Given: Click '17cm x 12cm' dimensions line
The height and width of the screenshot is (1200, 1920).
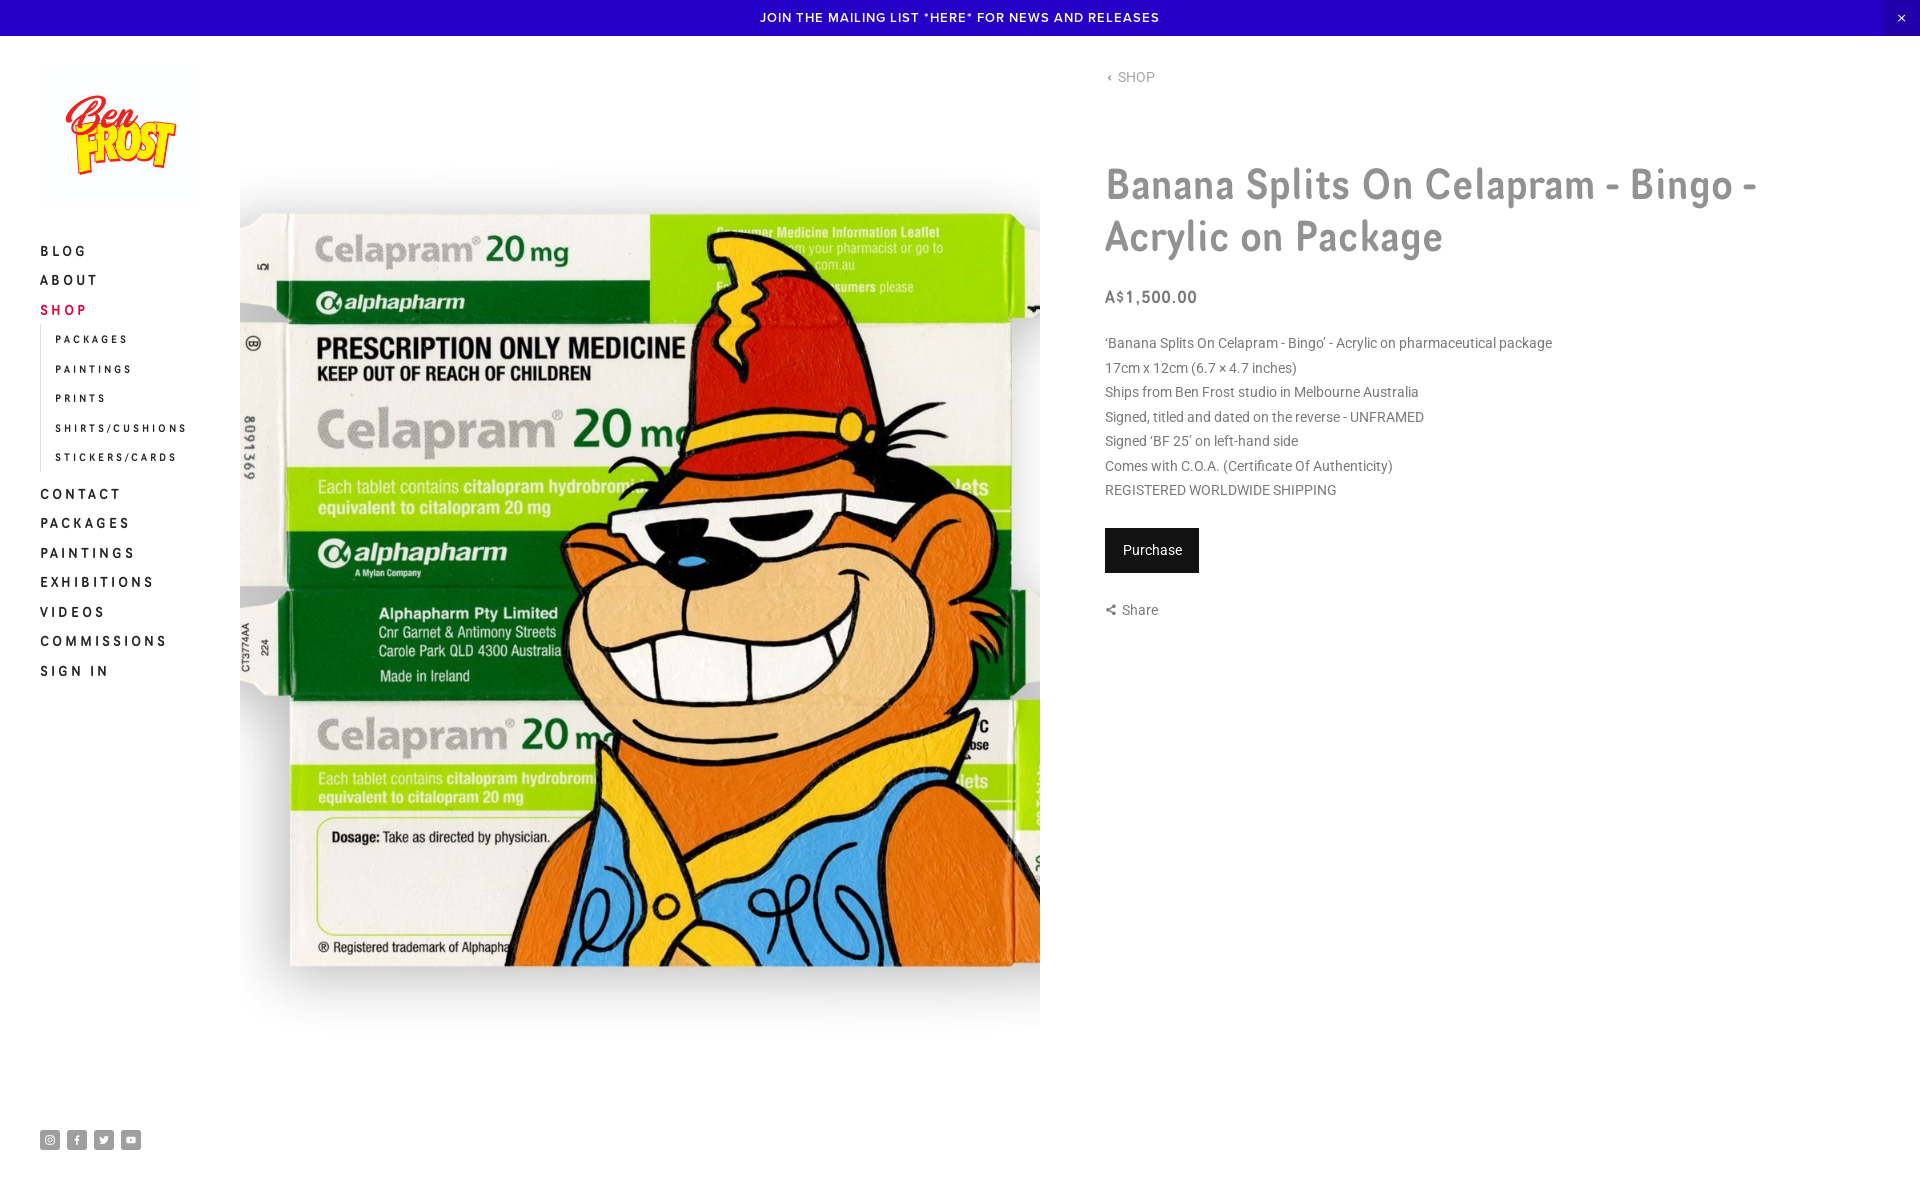Looking at the screenshot, I should [x=1201, y=368].
